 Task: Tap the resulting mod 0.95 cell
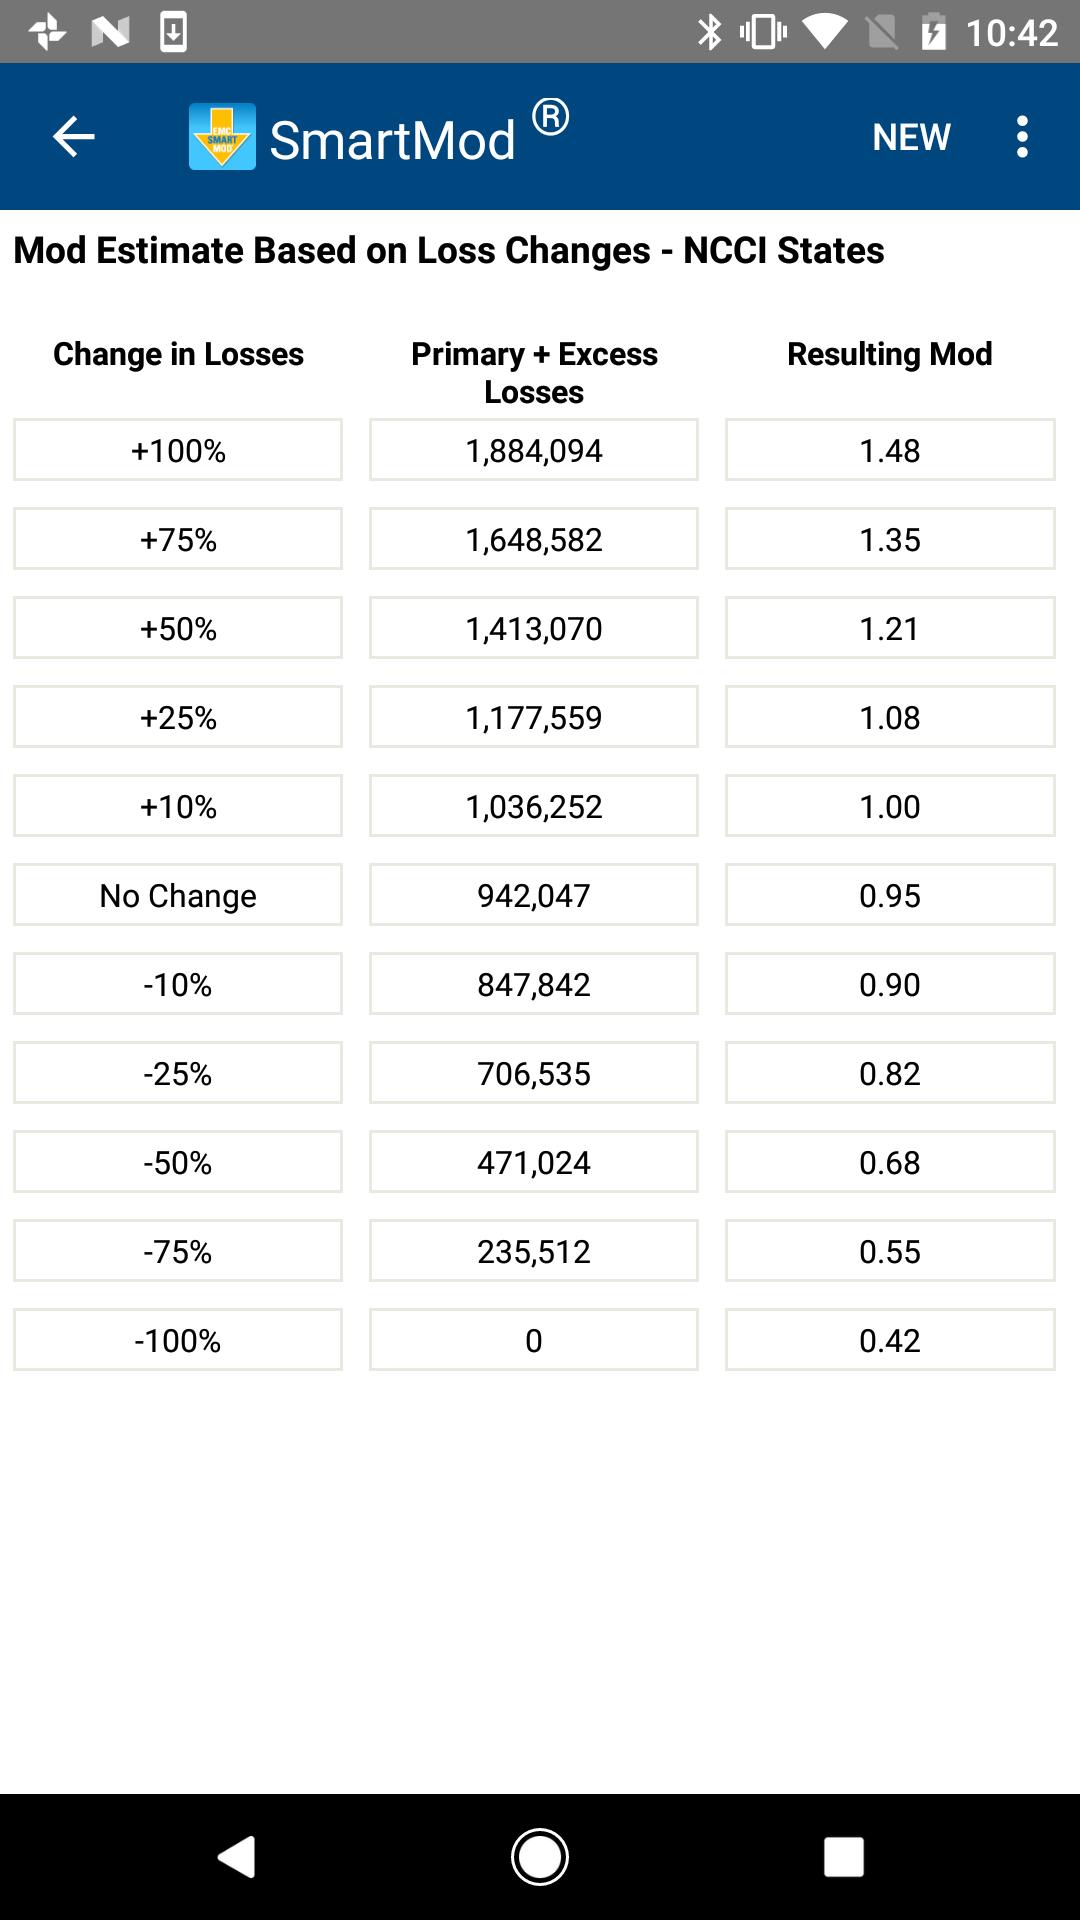(x=890, y=895)
